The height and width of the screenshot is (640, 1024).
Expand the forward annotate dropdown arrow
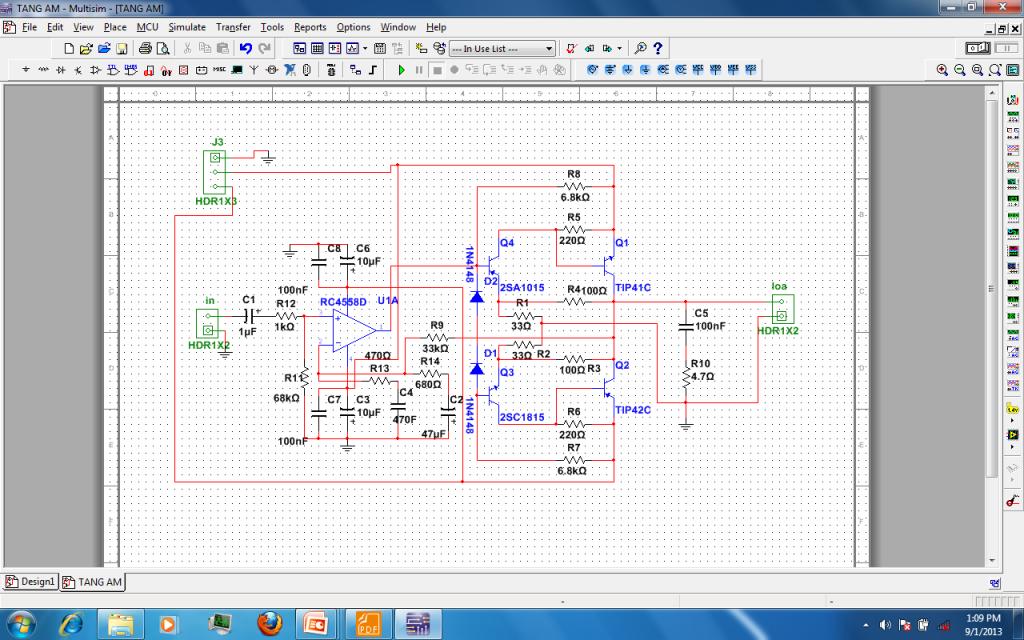pyautogui.click(x=620, y=48)
